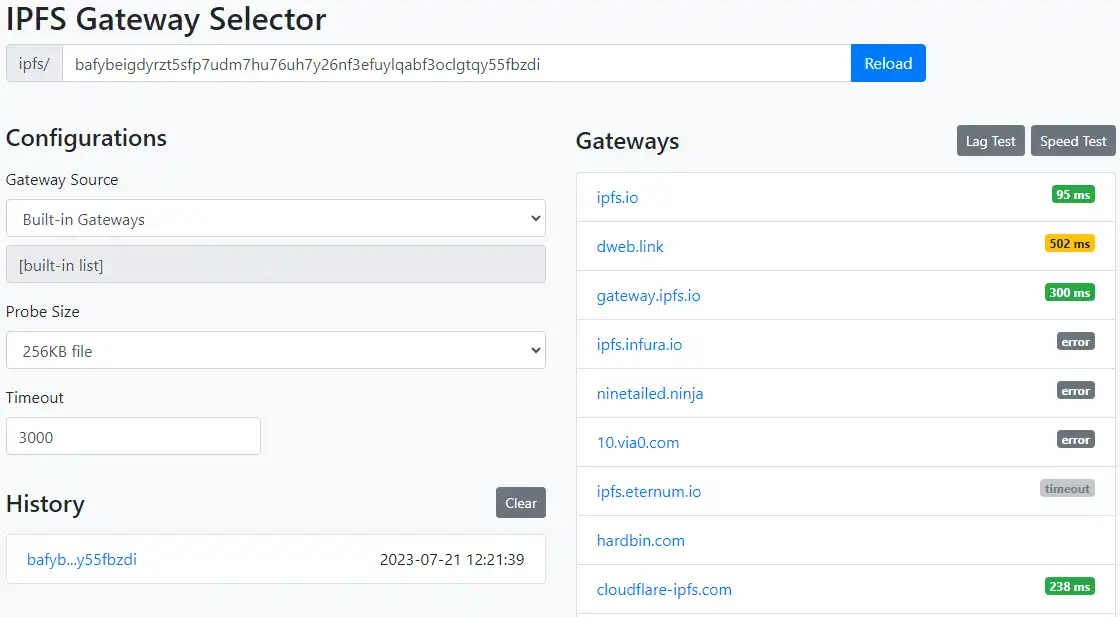This screenshot has height=617, width=1120.
Task: Click the History heading
Action: (x=45, y=503)
